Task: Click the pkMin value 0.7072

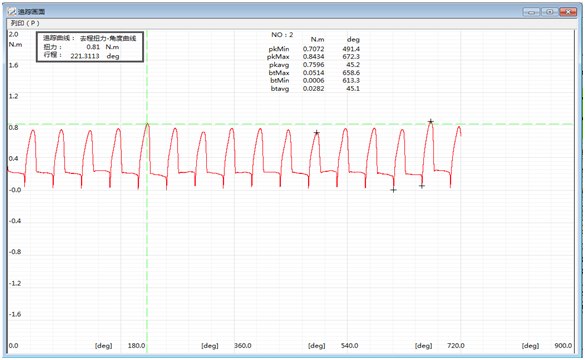Action: coord(313,49)
